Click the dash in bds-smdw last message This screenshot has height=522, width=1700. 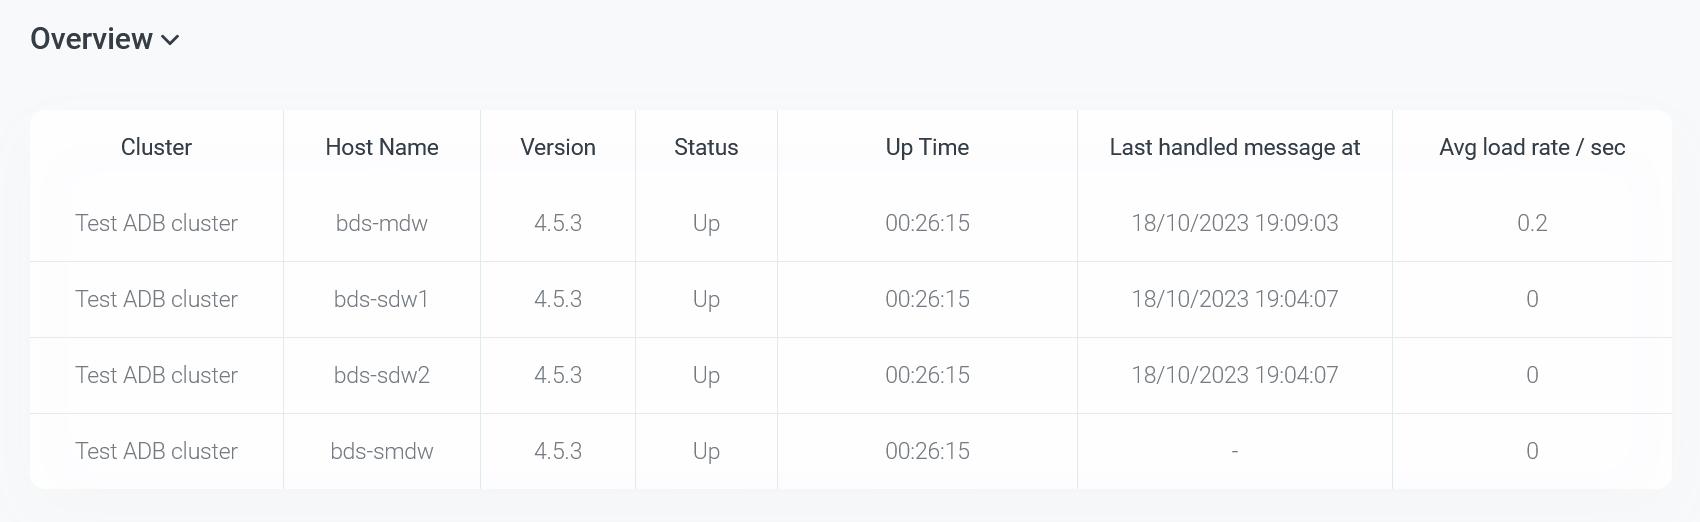[1235, 452]
